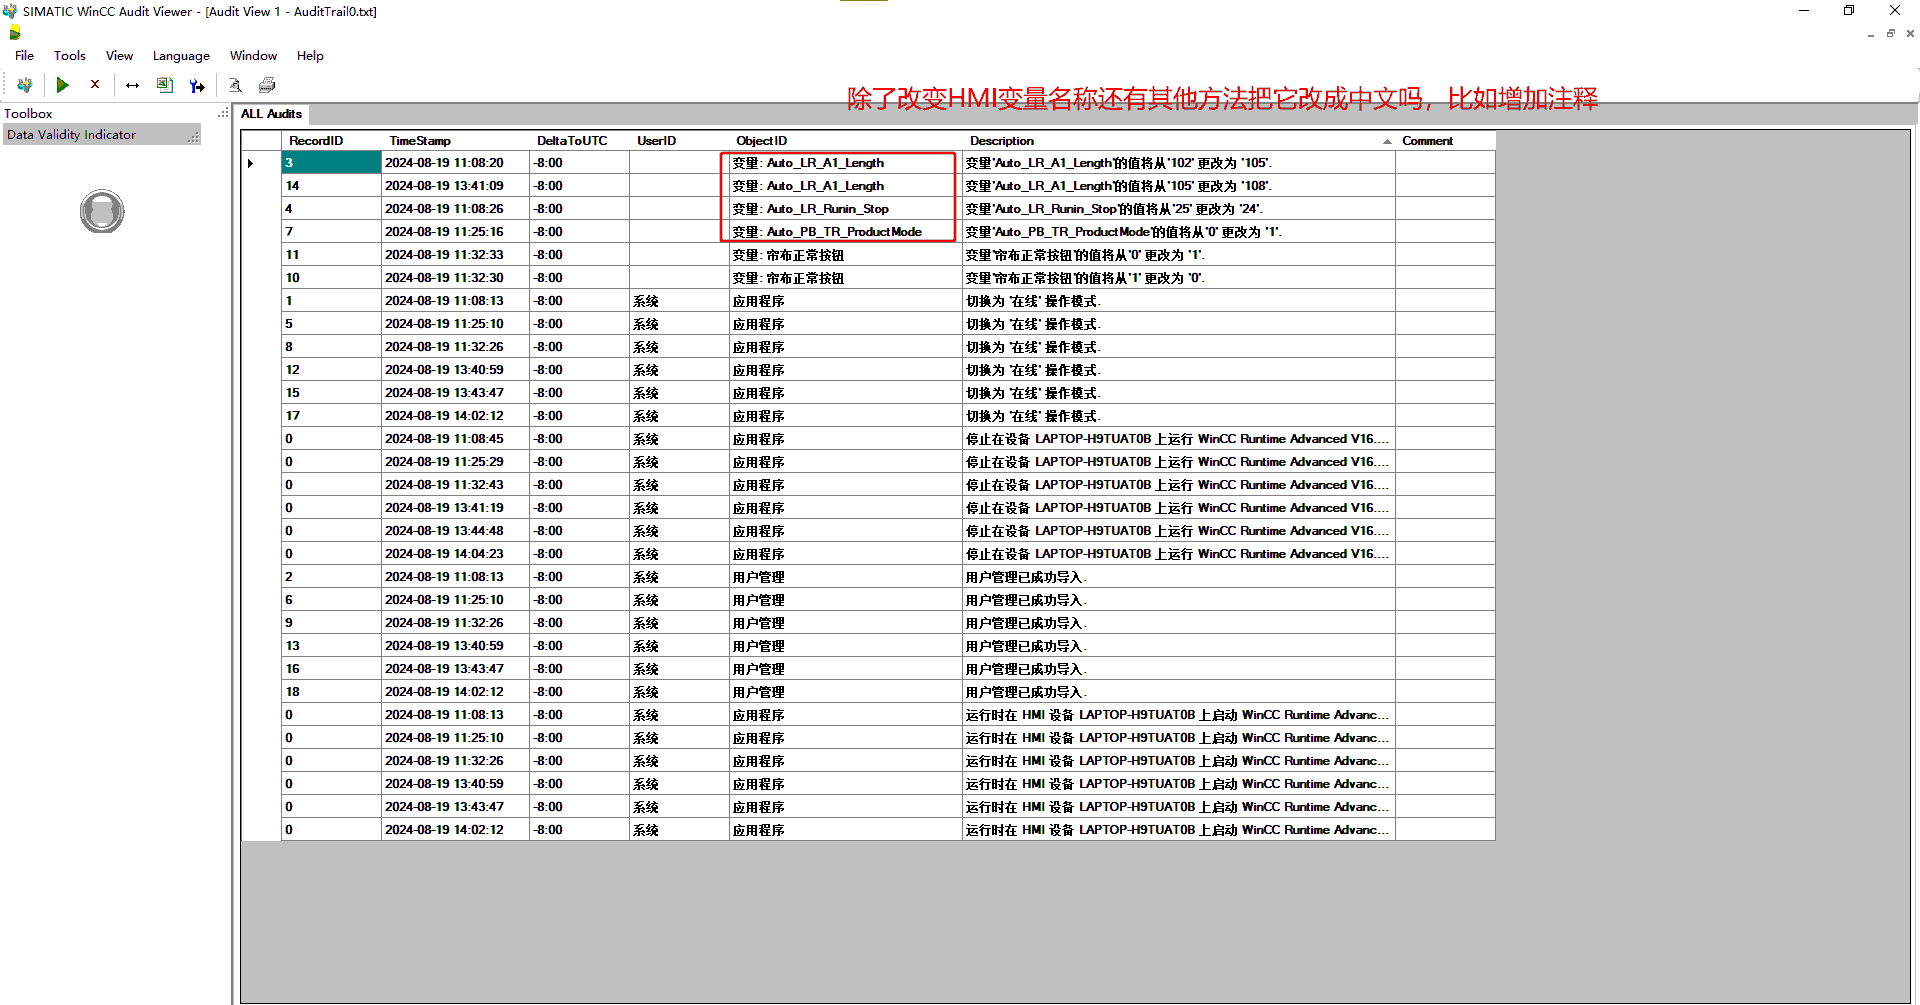Select the 用户管理已成功导入 description in record 6
Image resolution: width=1920 pixels, height=1005 pixels.
[x=1178, y=600]
